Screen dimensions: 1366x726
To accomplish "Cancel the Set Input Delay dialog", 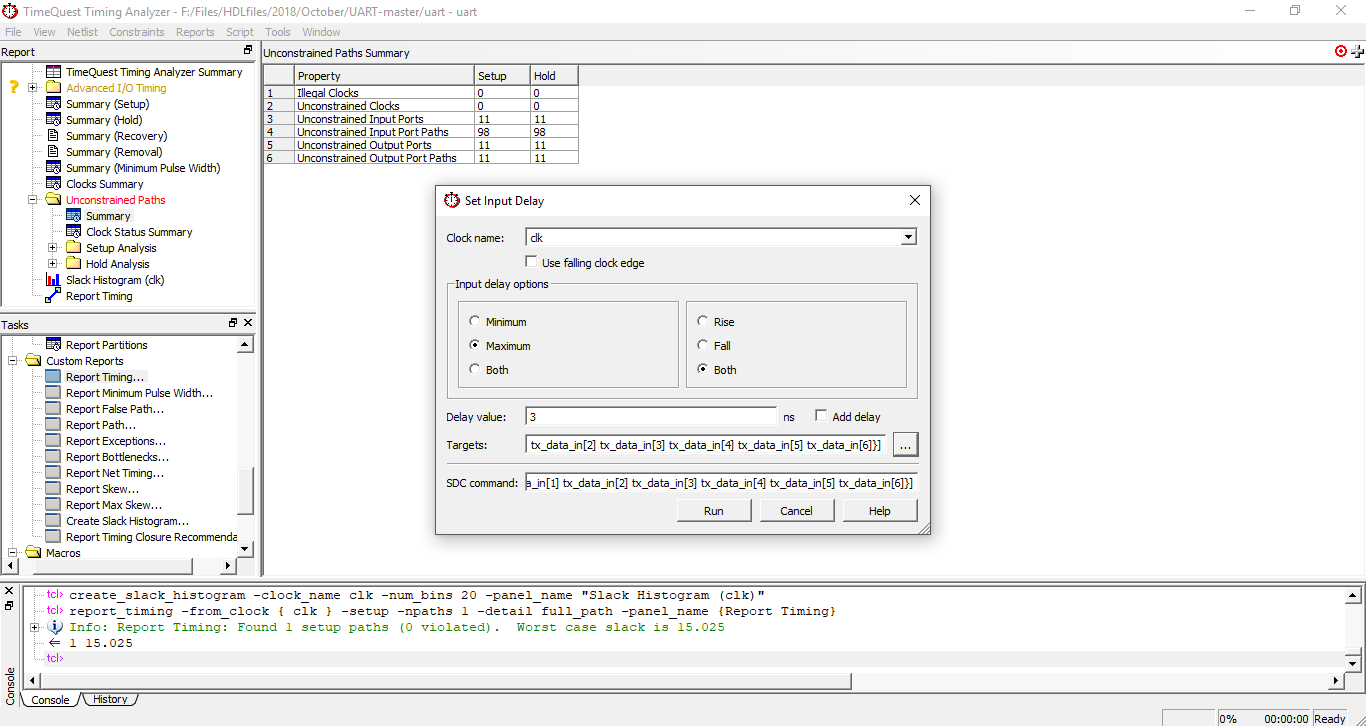I will [797, 511].
